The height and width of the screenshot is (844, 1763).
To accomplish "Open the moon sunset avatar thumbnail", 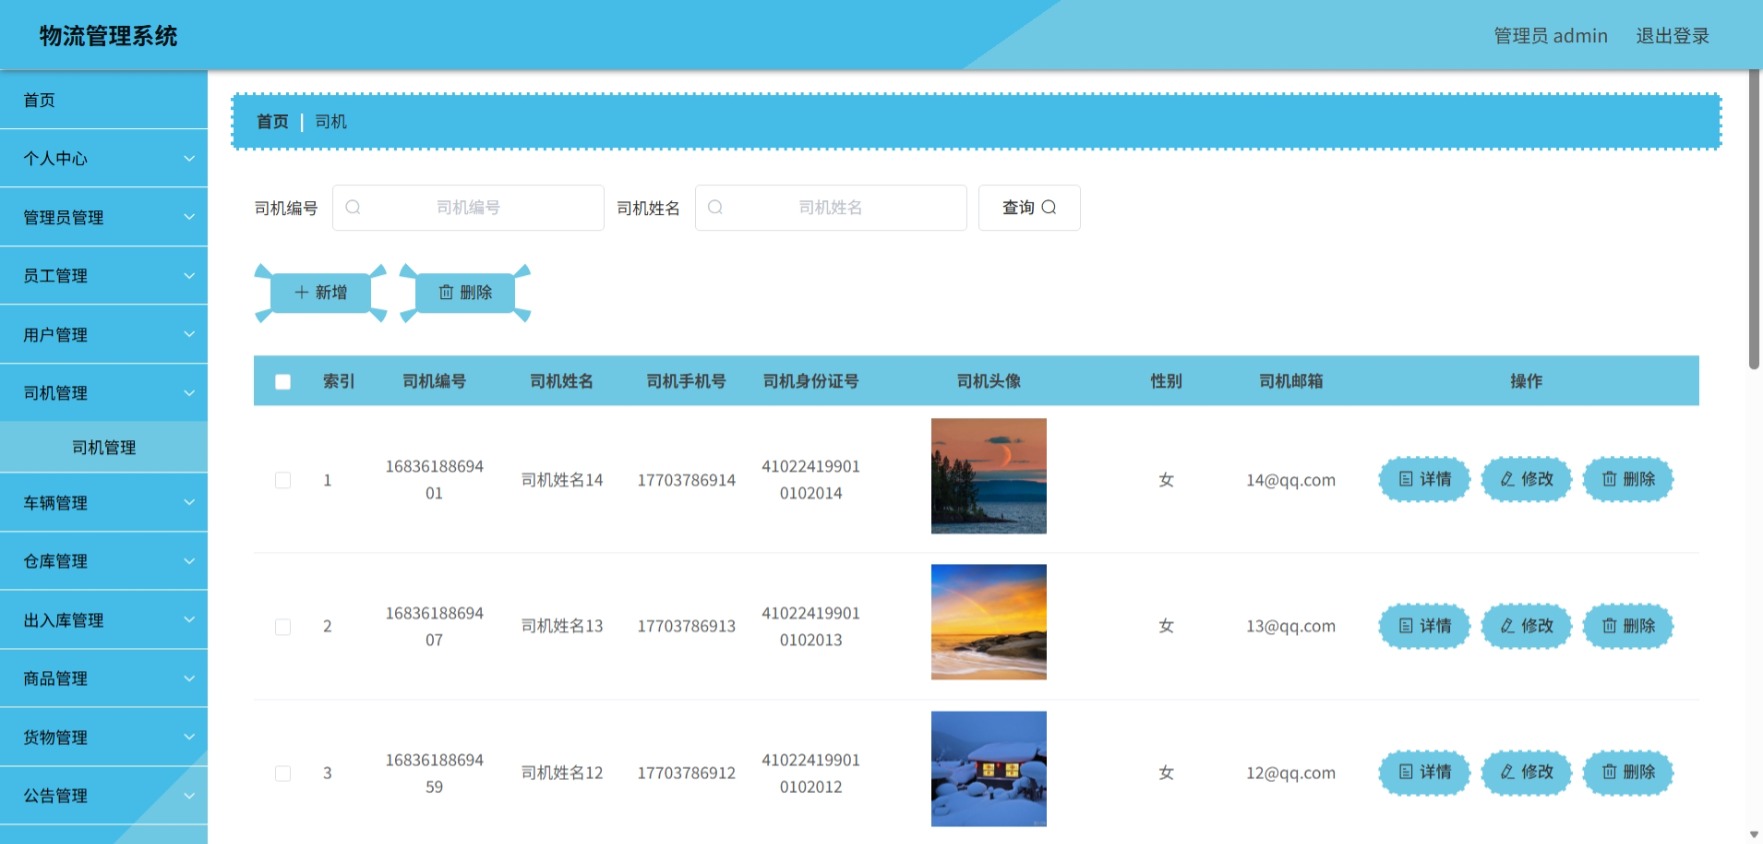I will click(x=989, y=476).
